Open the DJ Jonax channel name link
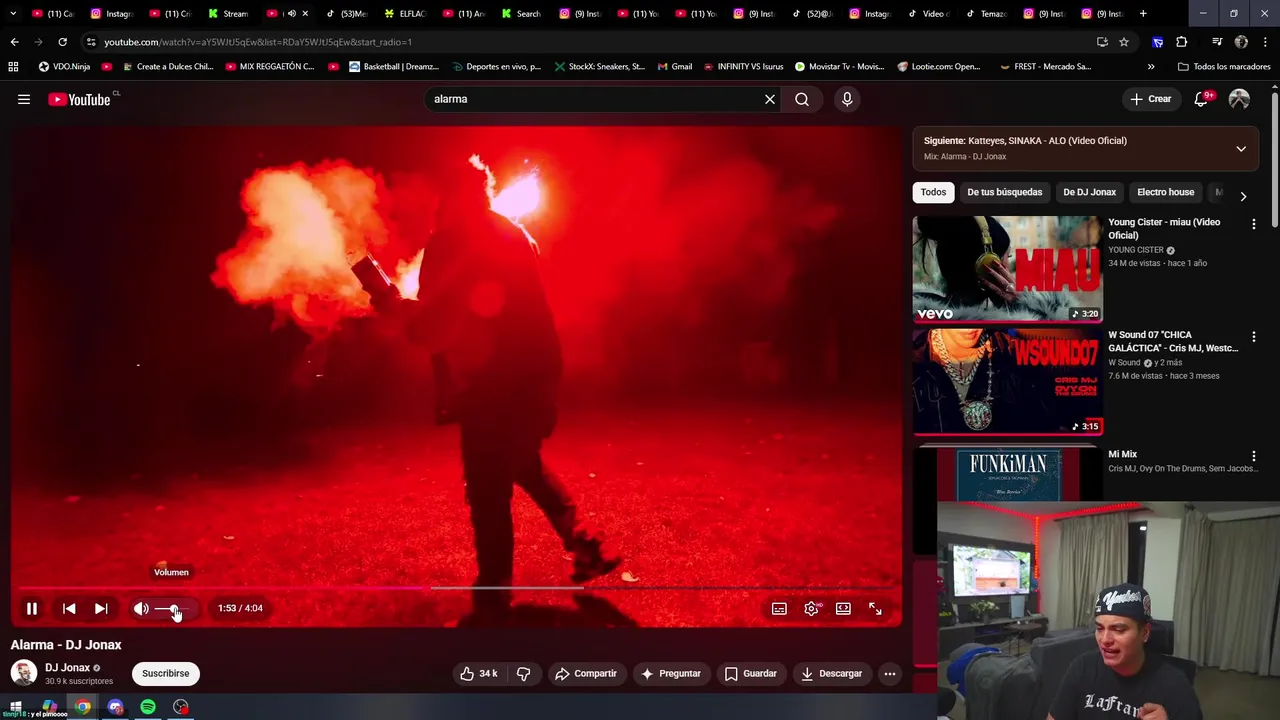The image size is (1280, 720). pos(67,668)
